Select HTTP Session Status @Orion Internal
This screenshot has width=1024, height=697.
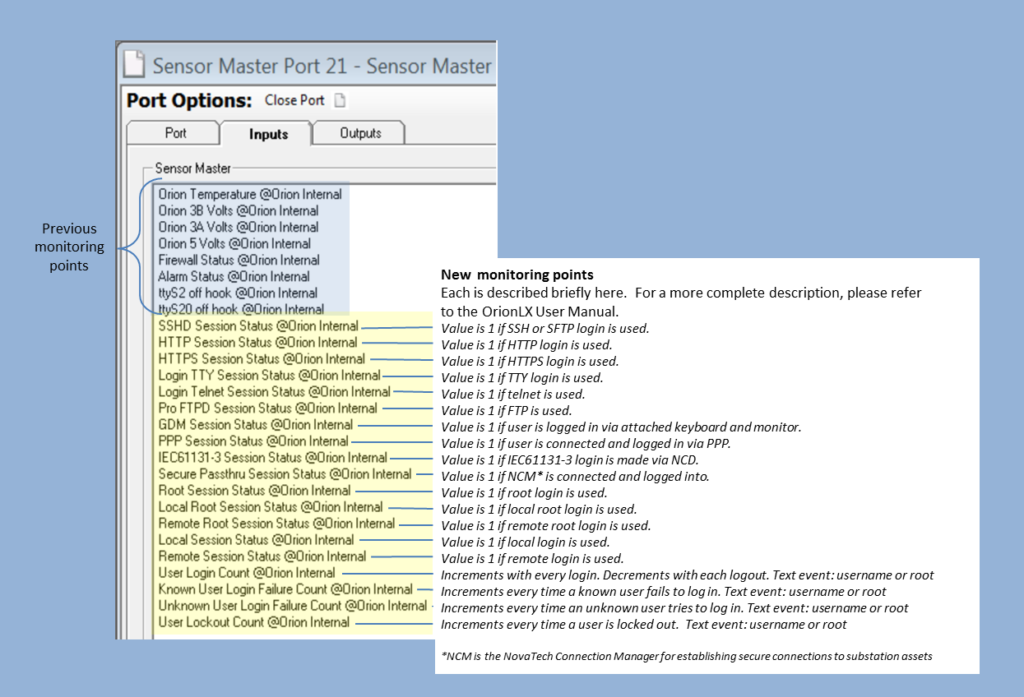(x=257, y=342)
